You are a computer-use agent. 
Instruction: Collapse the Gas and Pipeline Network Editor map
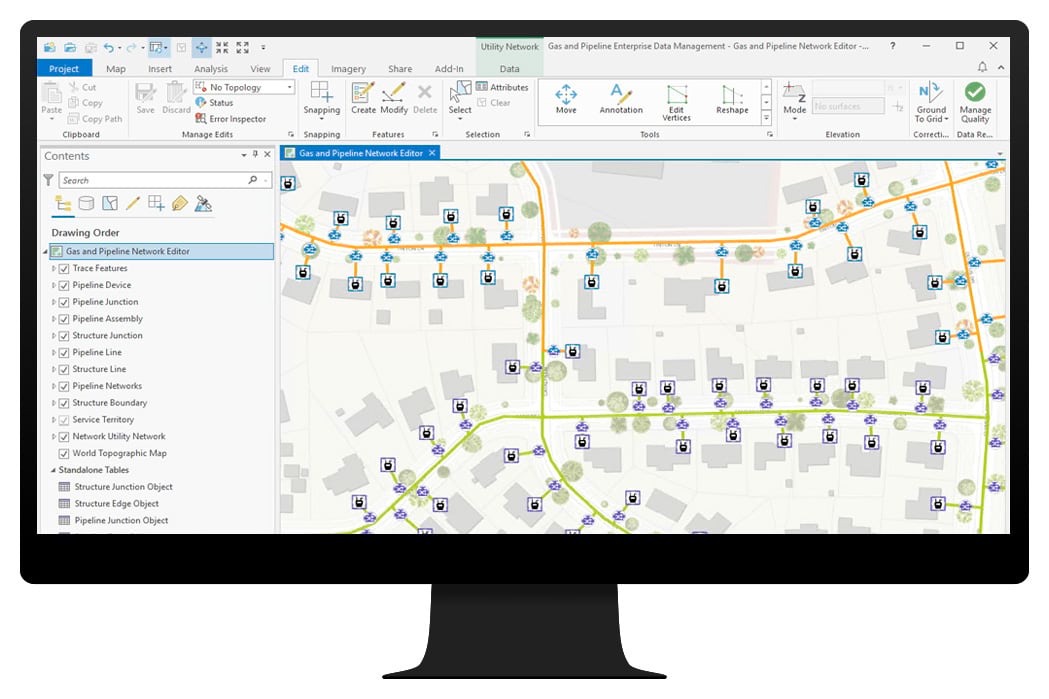(45, 252)
